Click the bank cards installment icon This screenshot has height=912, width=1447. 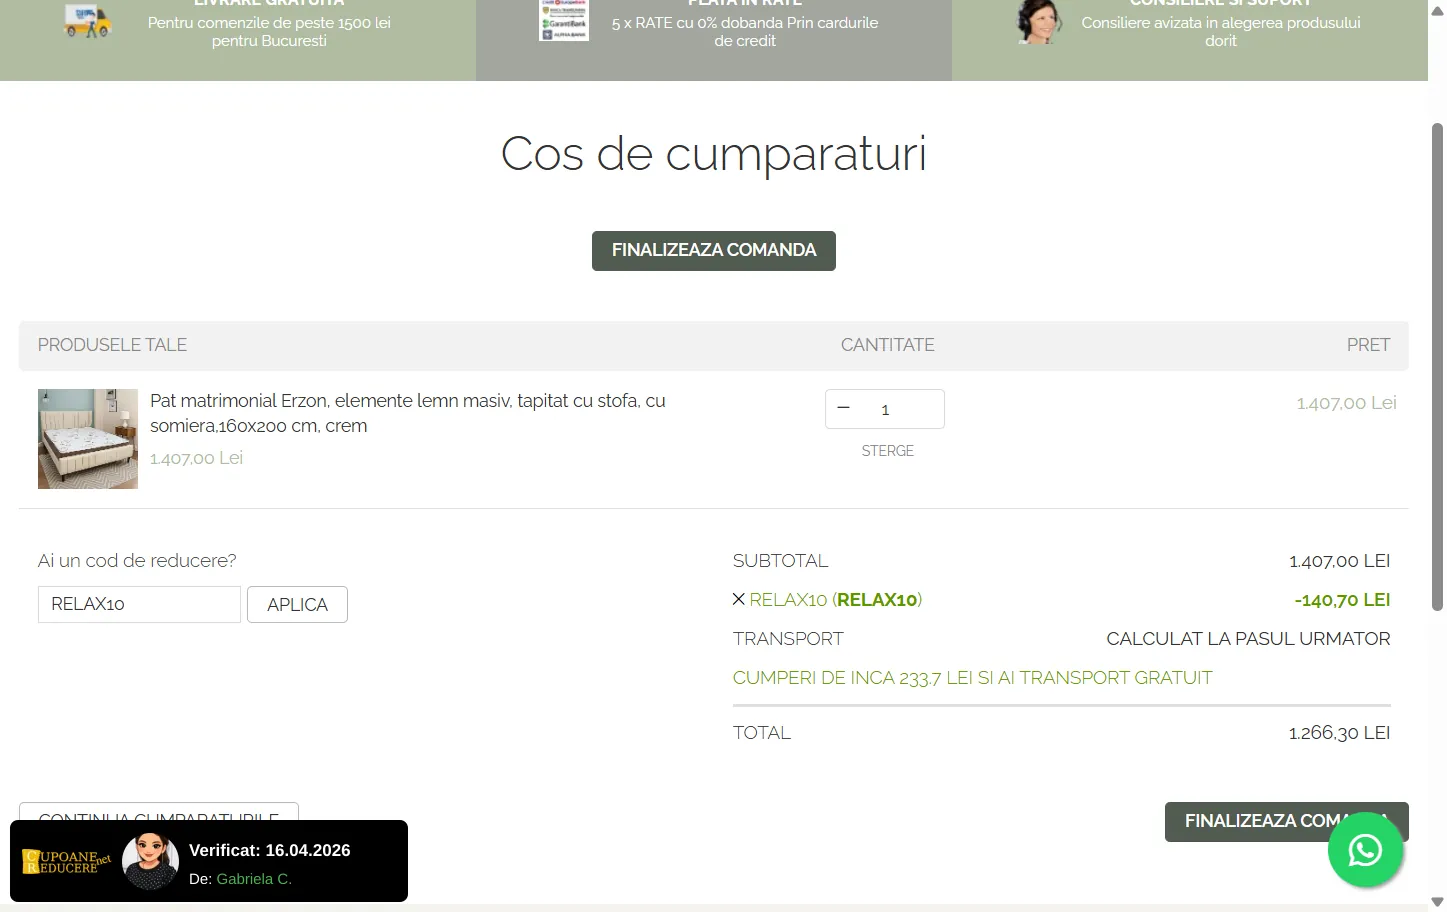[564, 20]
